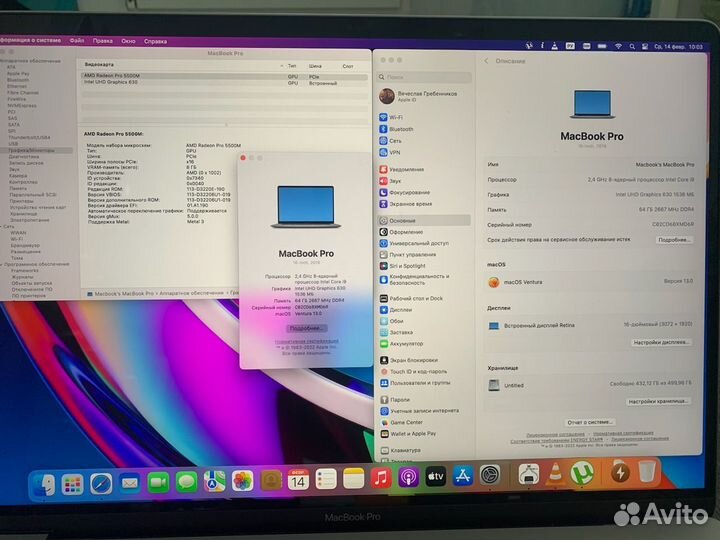Open Siri и Spotlight settings
The height and width of the screenshot is (540, 720).
click(x=403, y=266)
